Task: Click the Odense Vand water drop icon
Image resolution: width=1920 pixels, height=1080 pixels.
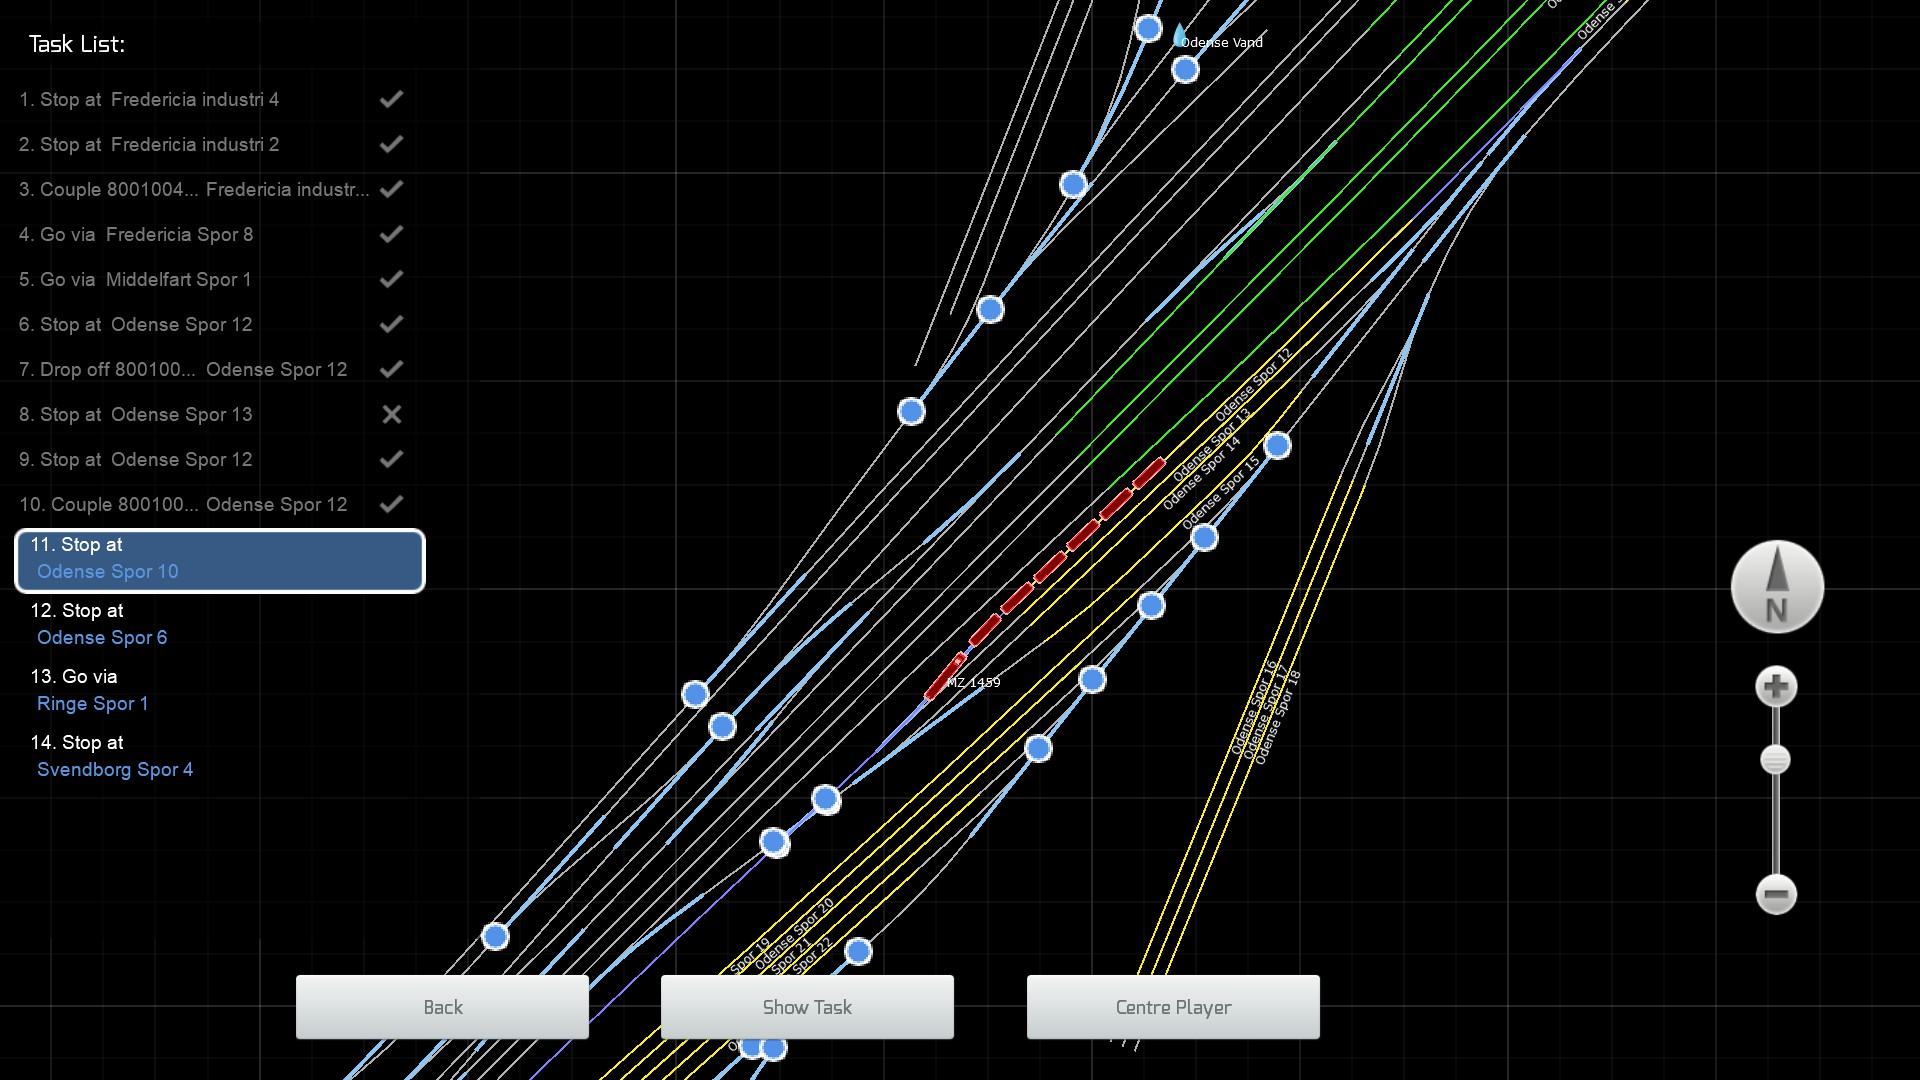Action: 1179,35
